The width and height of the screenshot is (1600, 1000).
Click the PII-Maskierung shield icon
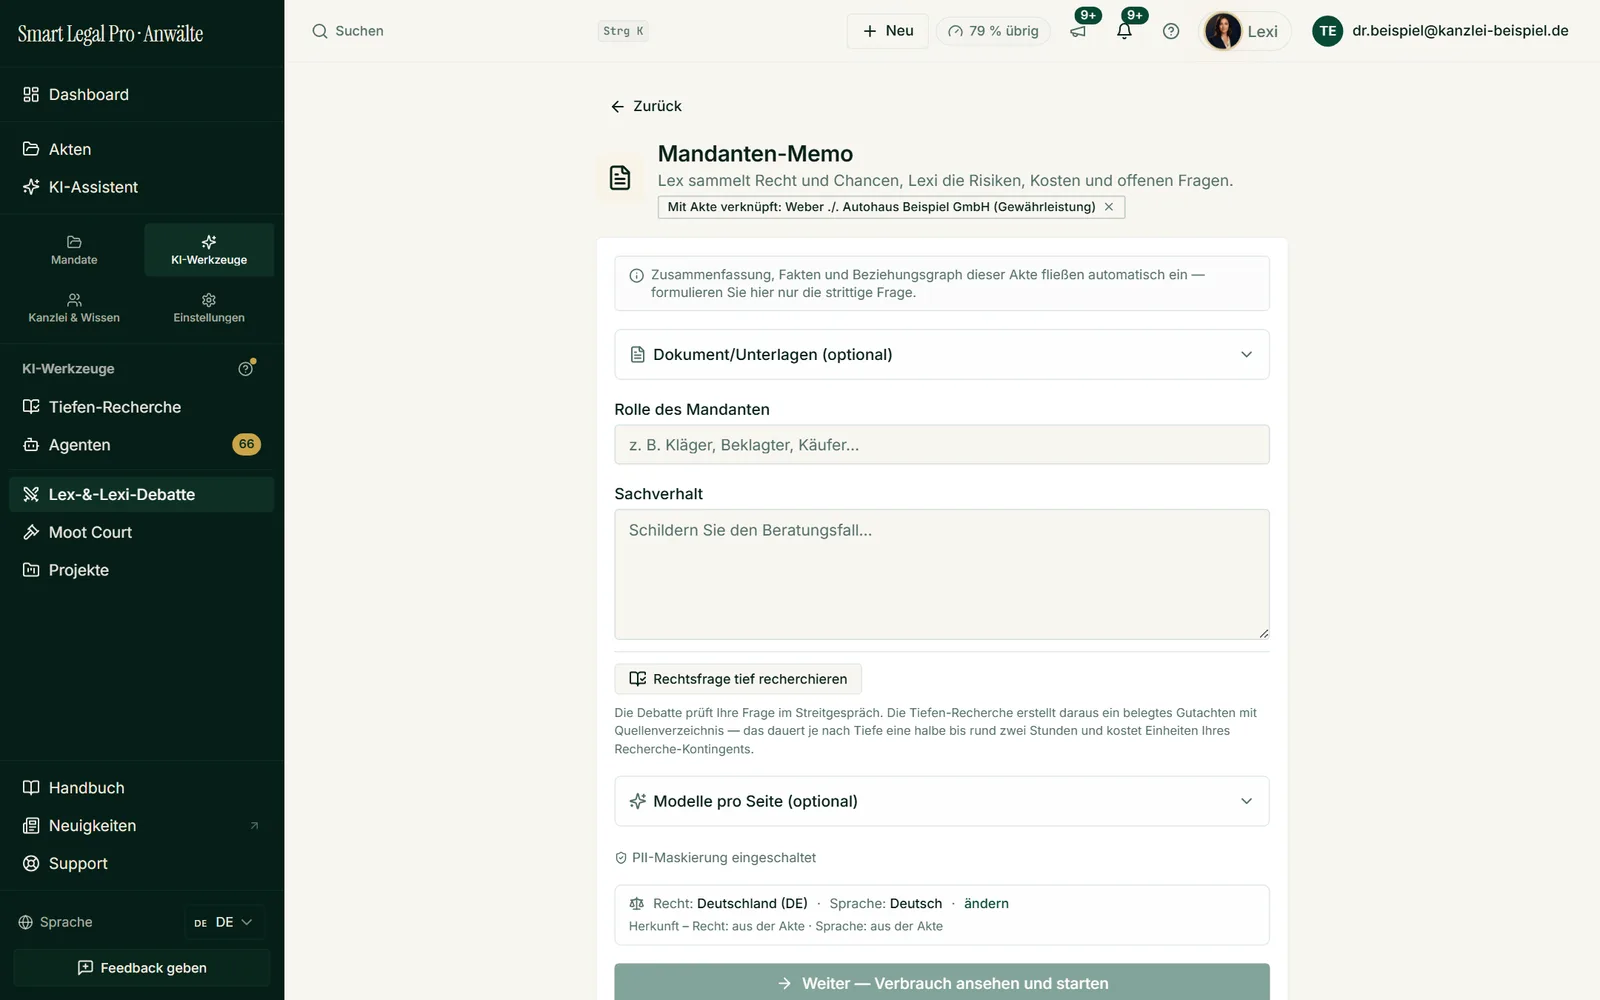click(x=621, y=858)
